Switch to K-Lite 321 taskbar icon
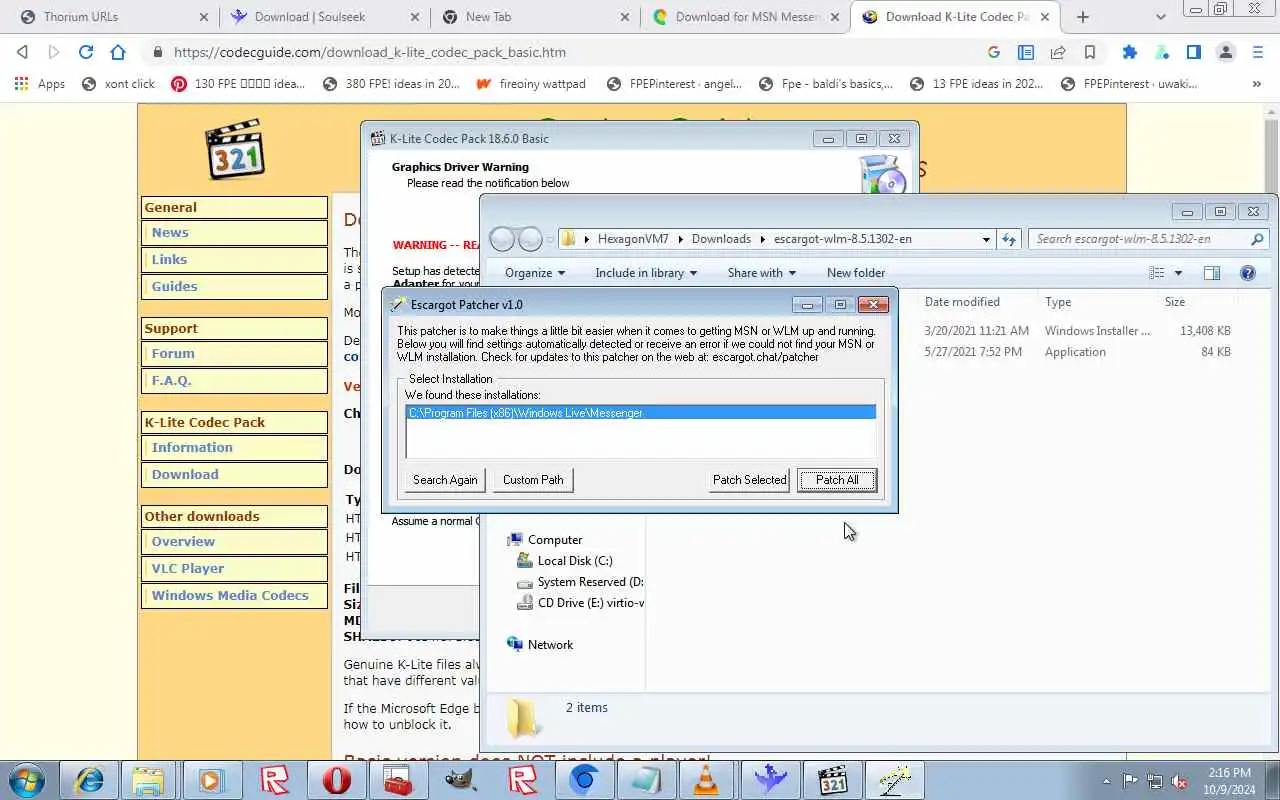Image resolution: width=1280 pixels, height=800 pixels. pos(832,780)
